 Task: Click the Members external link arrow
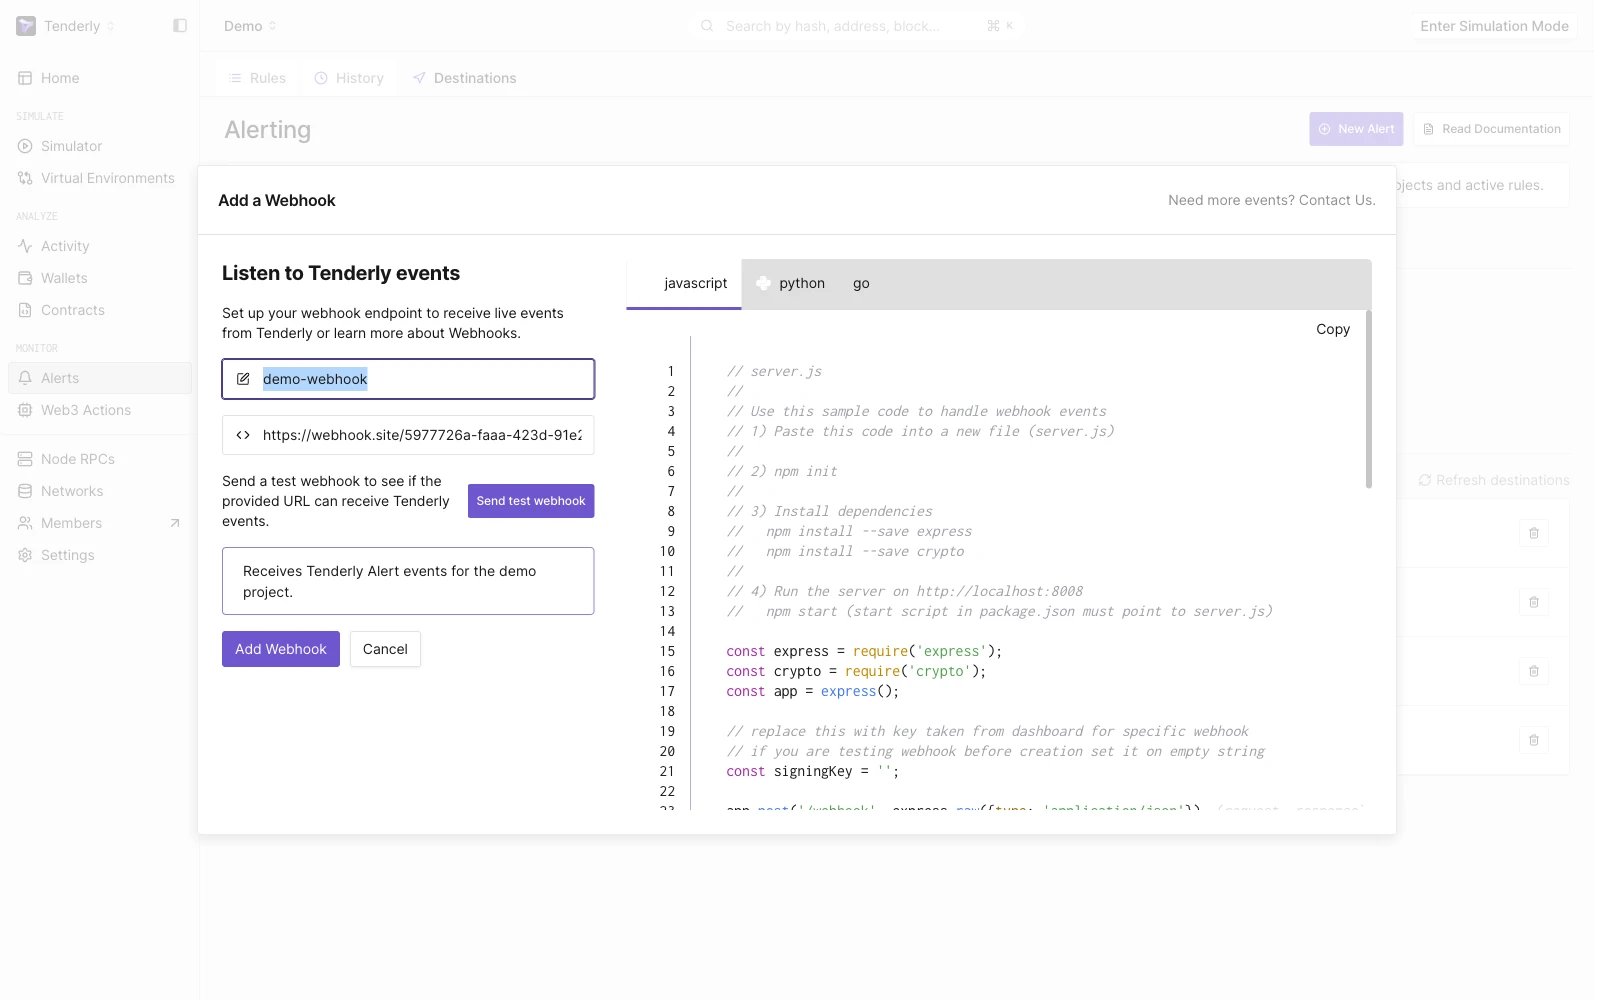pos(175,523)
